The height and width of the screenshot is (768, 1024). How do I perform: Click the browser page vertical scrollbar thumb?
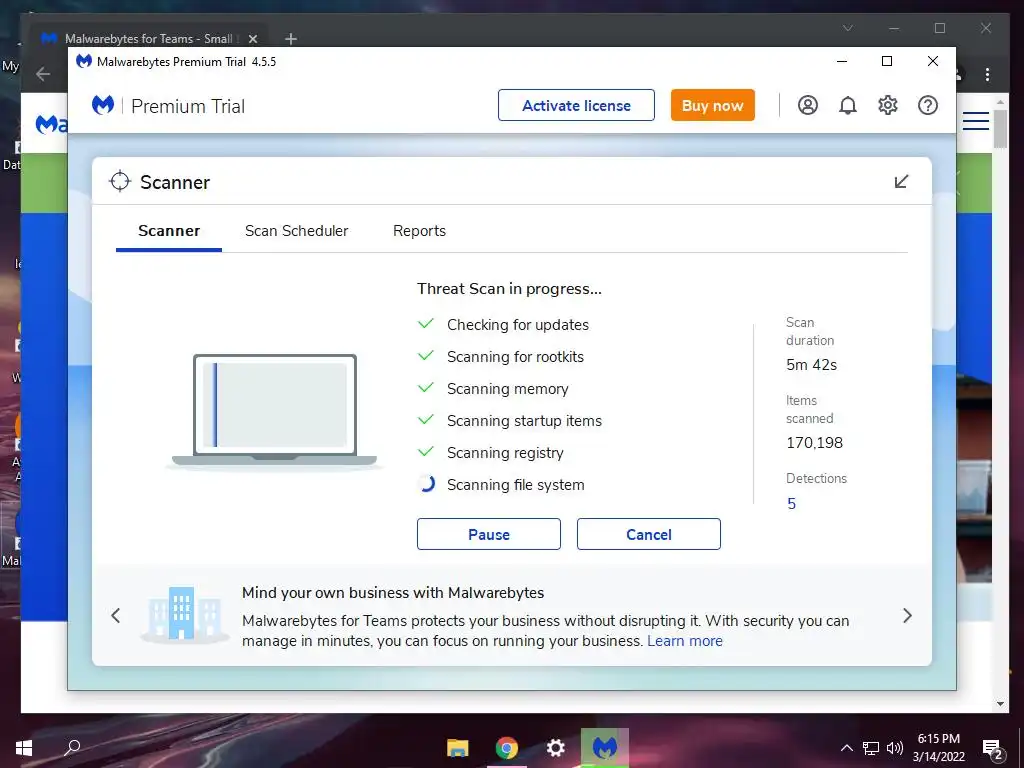click(x=1000, y=128)
